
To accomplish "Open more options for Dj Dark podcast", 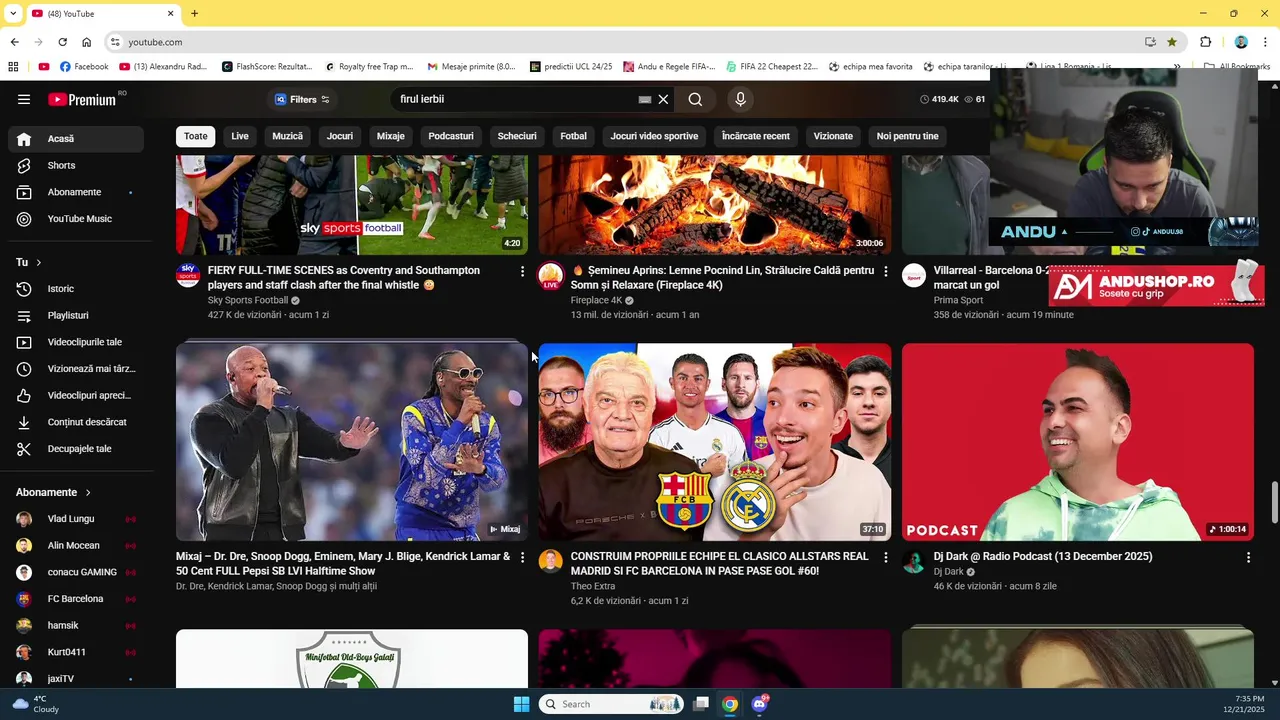I will click(x=1248, y=557).
